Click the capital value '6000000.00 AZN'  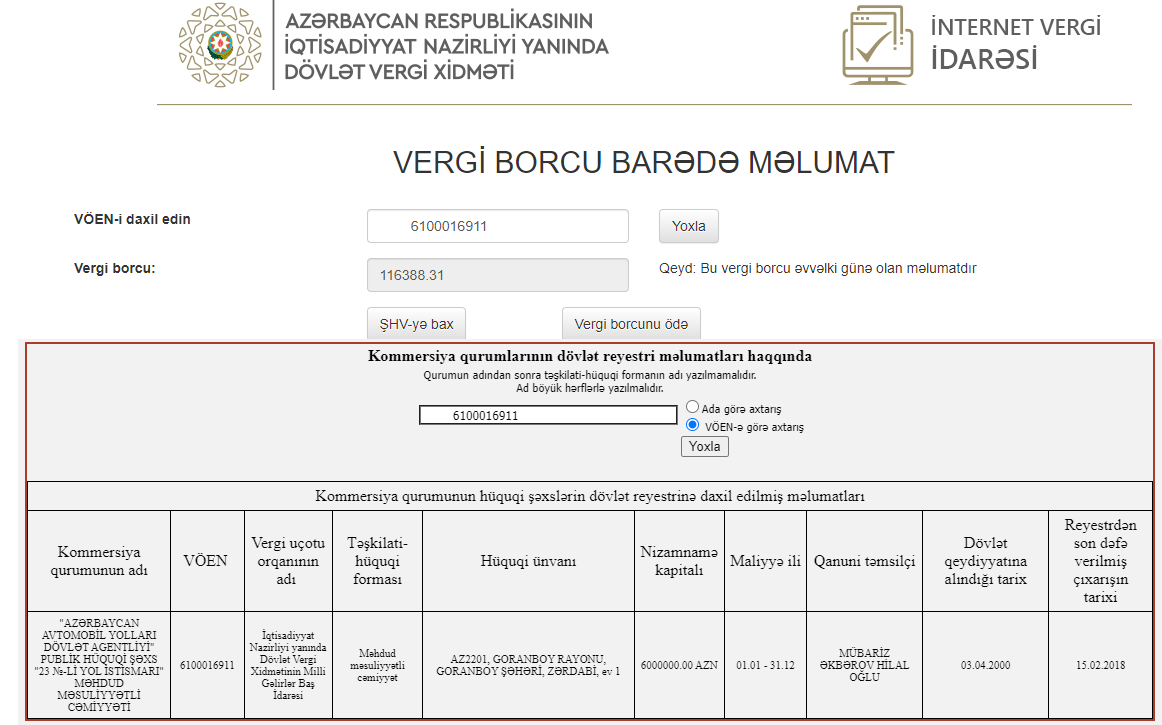(680, 665)
